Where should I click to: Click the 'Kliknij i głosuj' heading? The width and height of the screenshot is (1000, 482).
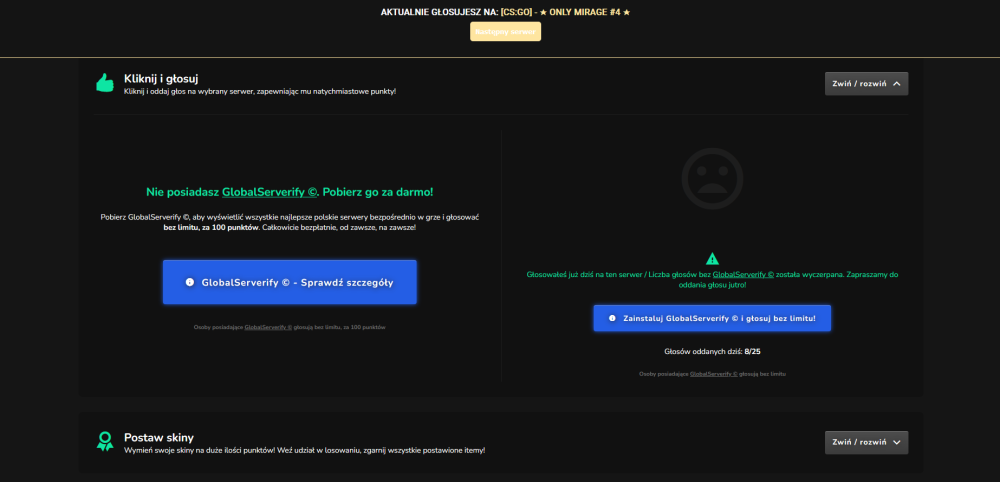[161, 79]
